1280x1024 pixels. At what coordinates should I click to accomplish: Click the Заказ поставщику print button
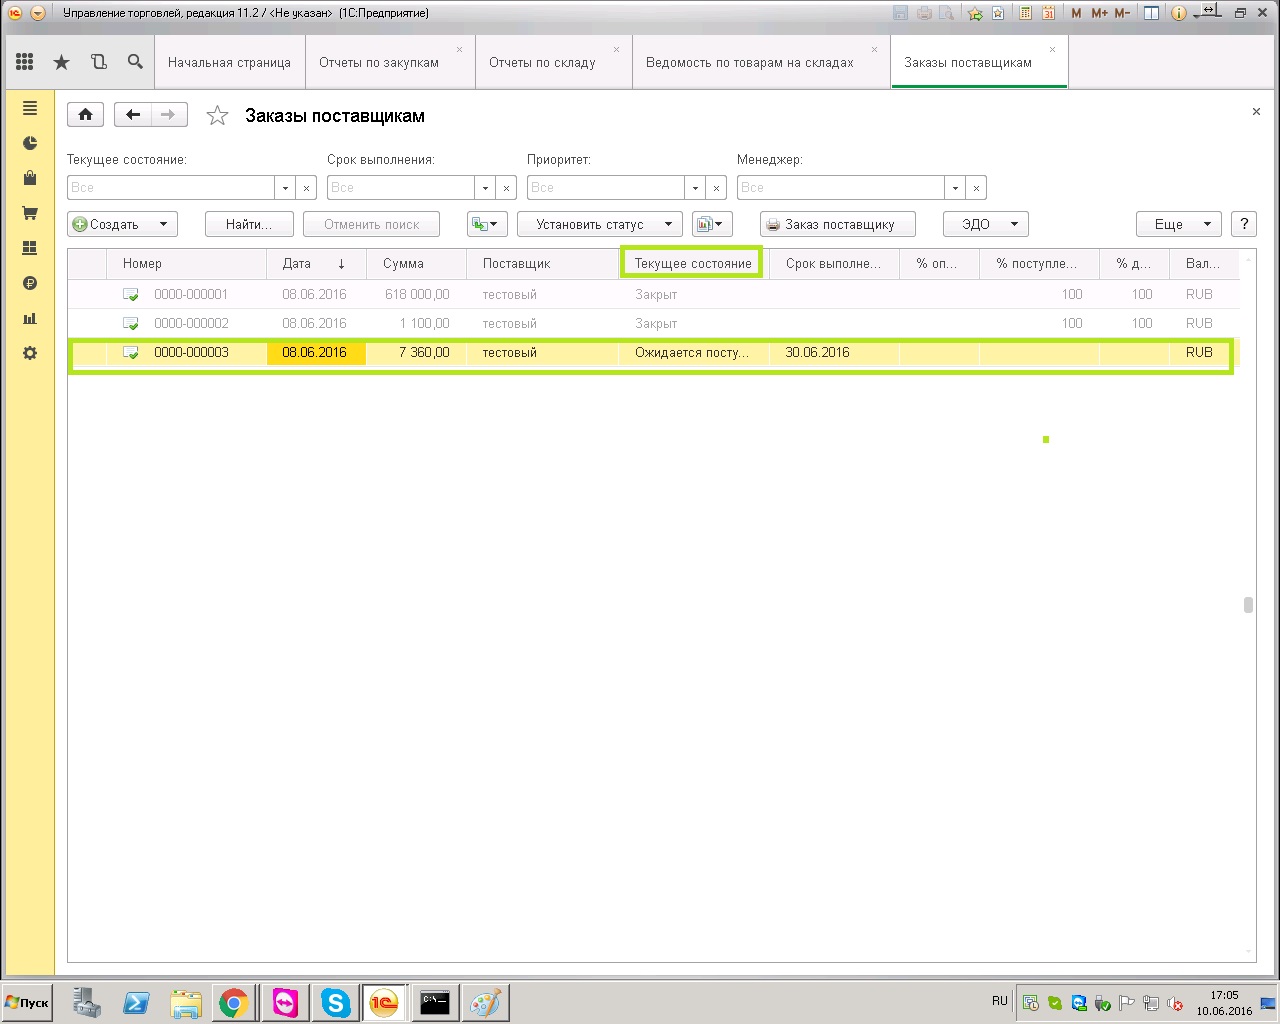click(x=838, y=224)
